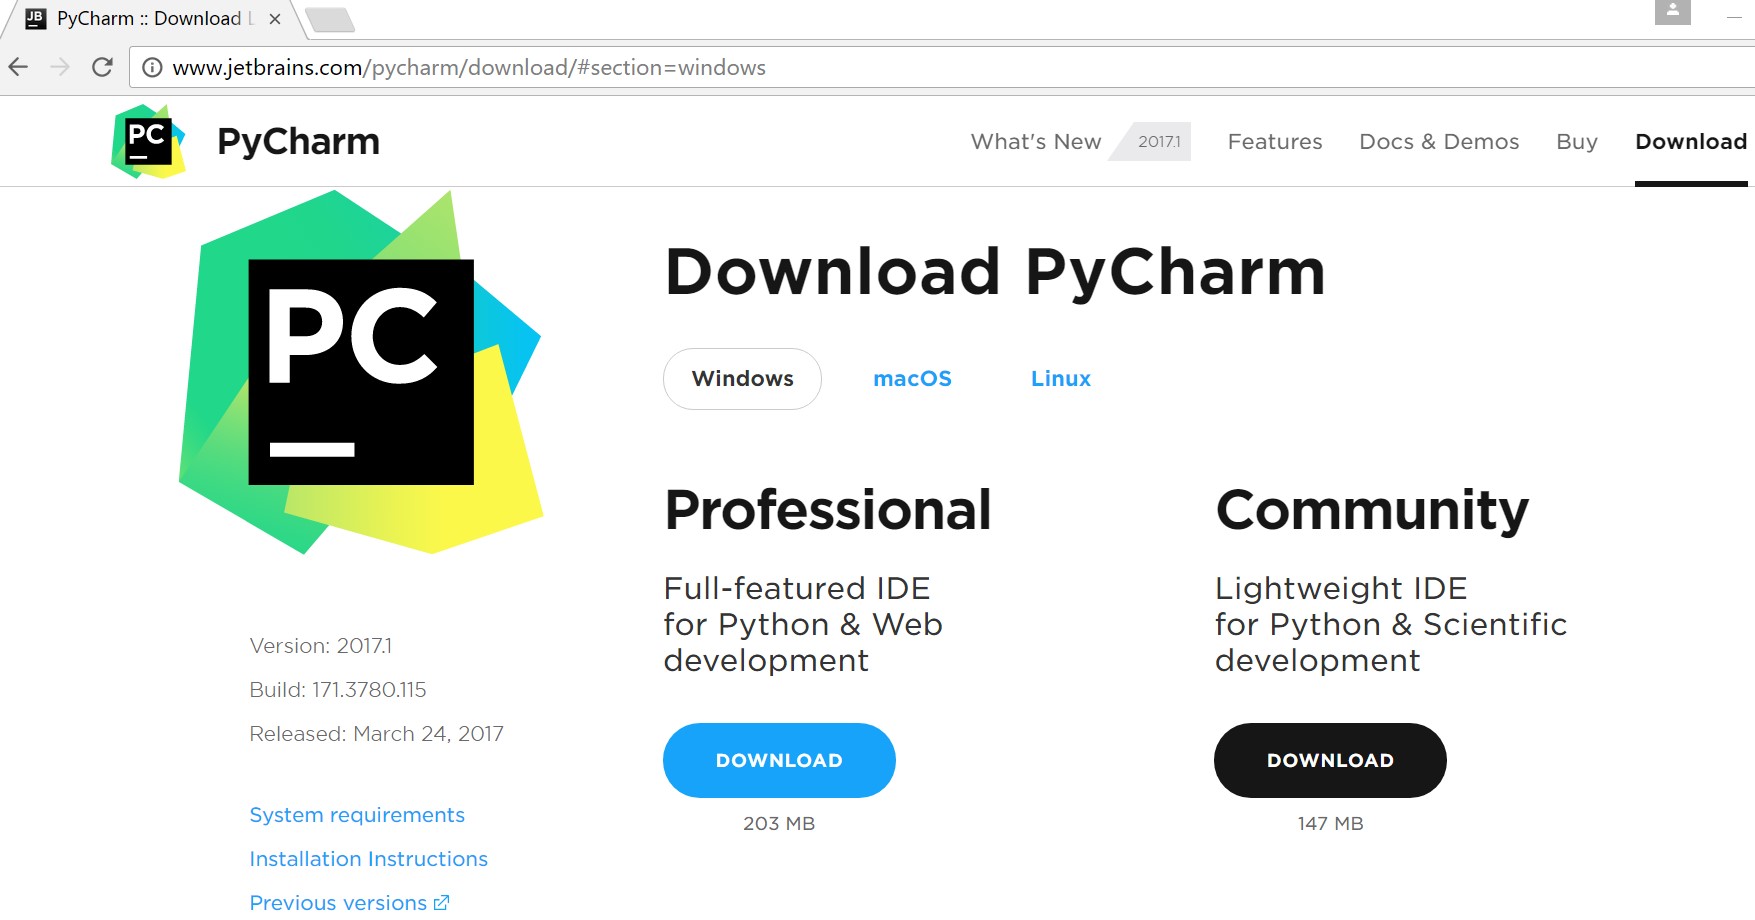Open the Features page
Screen dimensions: 1755x920
pos(1275,142)
